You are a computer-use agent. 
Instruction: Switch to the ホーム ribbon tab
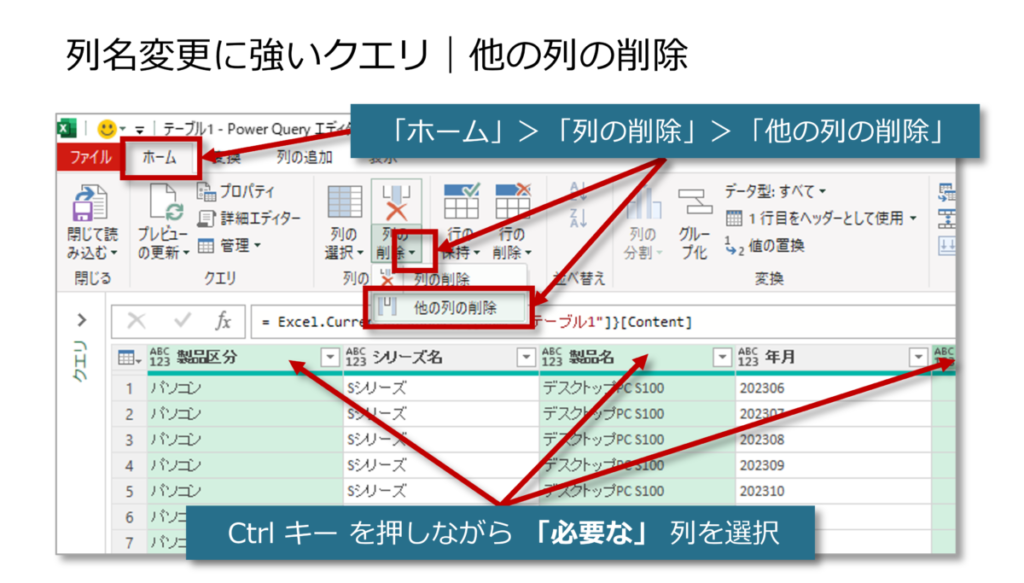[x=159, y=158]
